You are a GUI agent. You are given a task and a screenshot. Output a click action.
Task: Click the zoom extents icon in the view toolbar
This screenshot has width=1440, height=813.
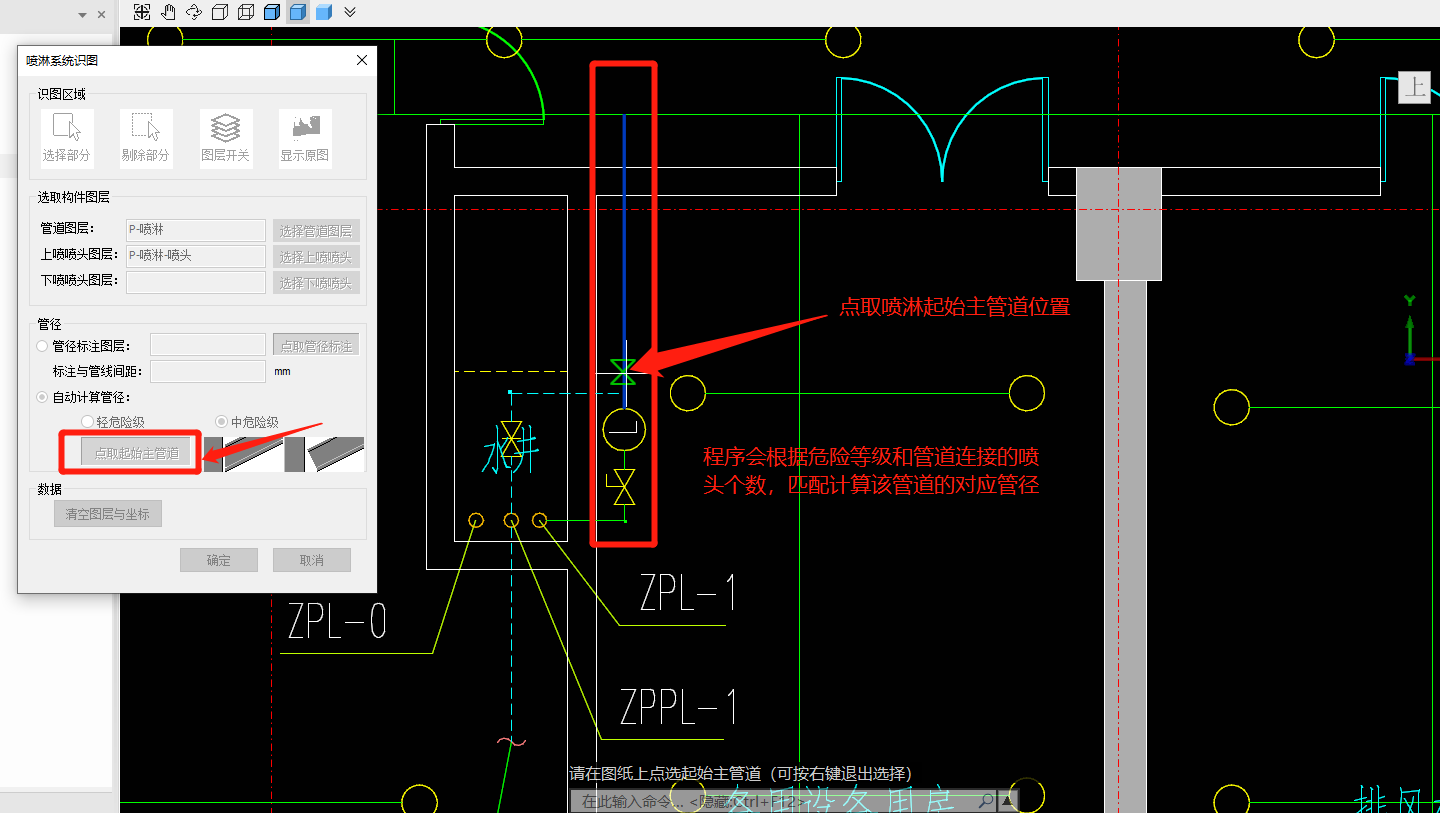pos(142,12)
